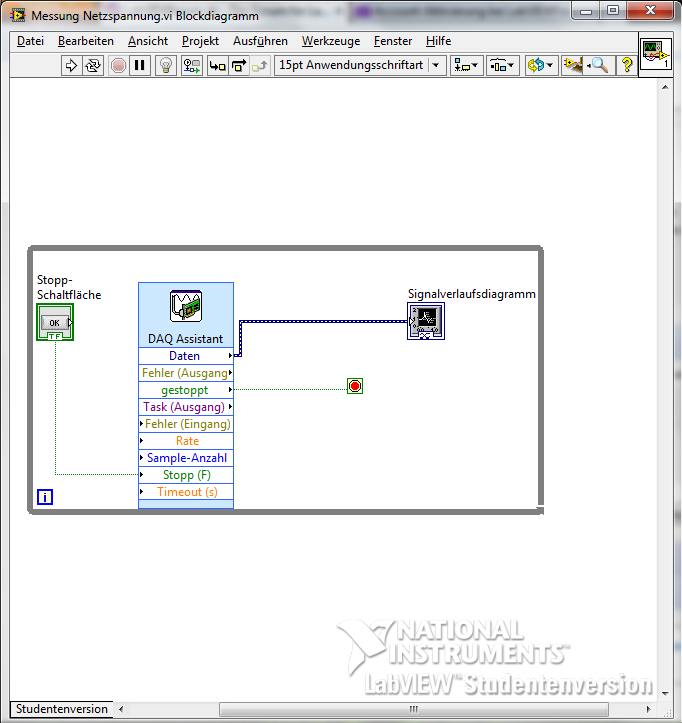
Task: Open the Distribute Objects dropdown
Action: coord(502,65)
